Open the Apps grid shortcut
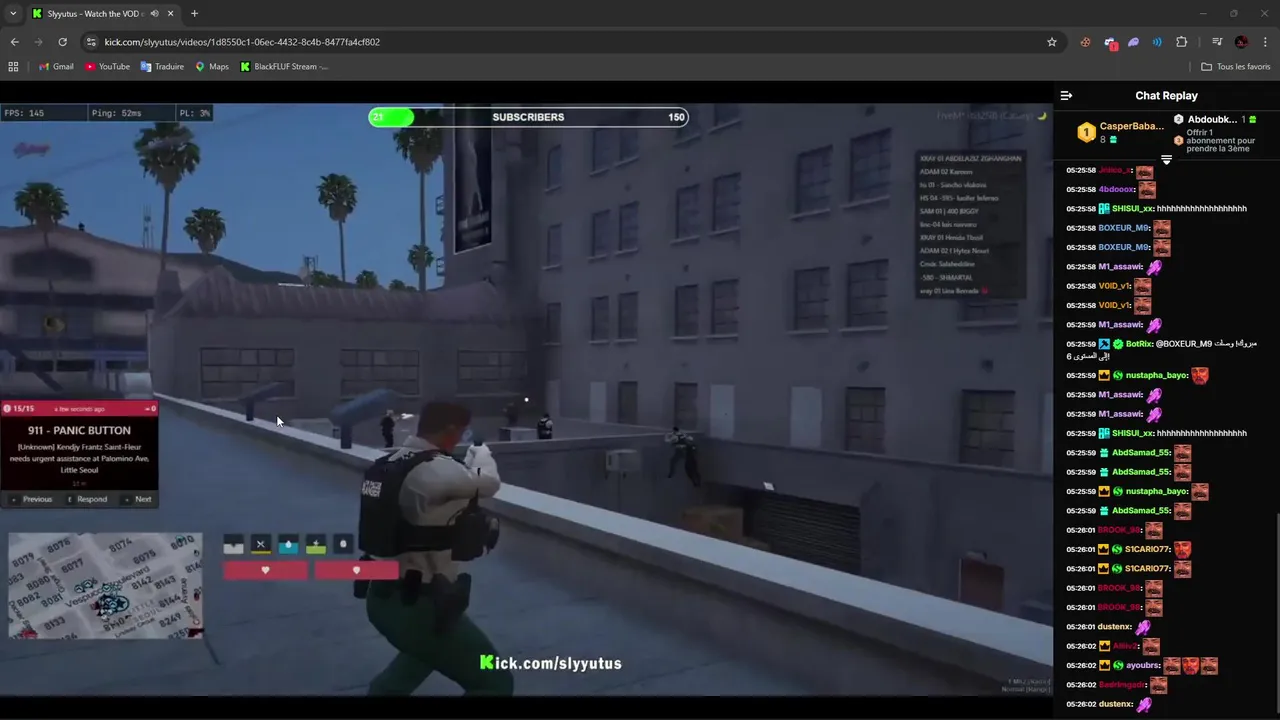1280x720 pixels. point(13,66)
